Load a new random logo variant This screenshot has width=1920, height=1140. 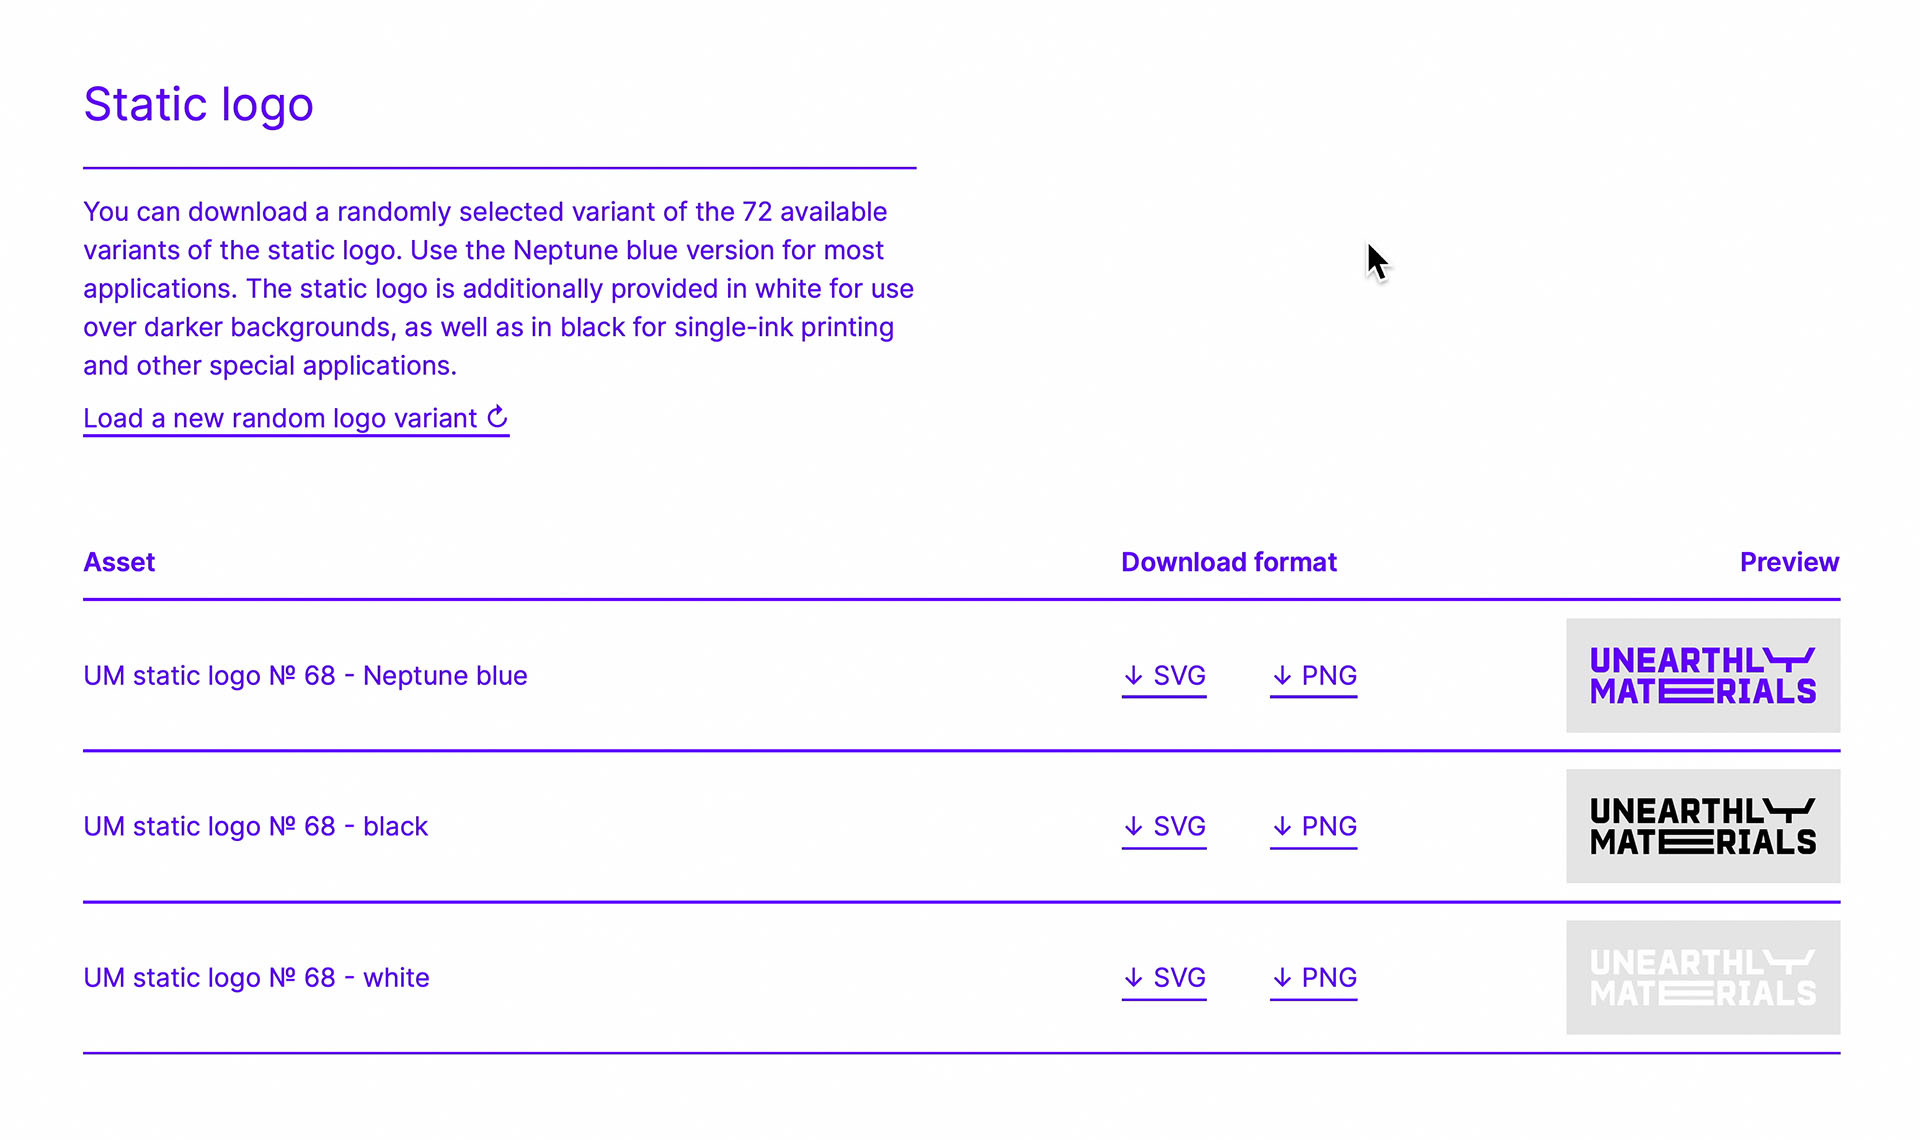[280, 418]
